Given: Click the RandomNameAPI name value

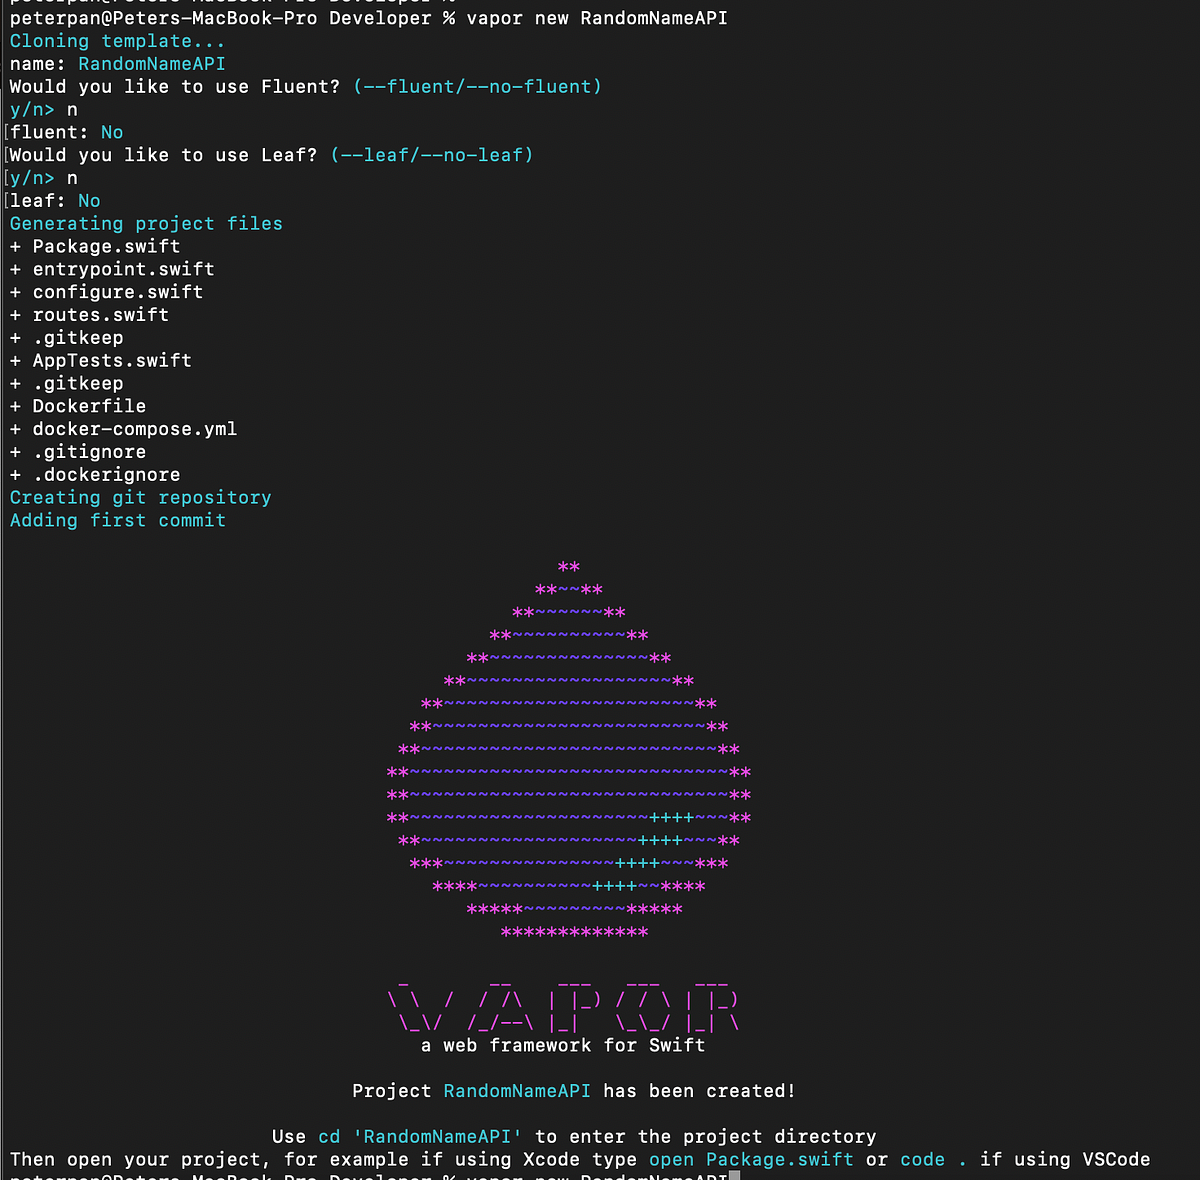Looking at the screenshot, I should pyautogui.click(x=152, y=63).
